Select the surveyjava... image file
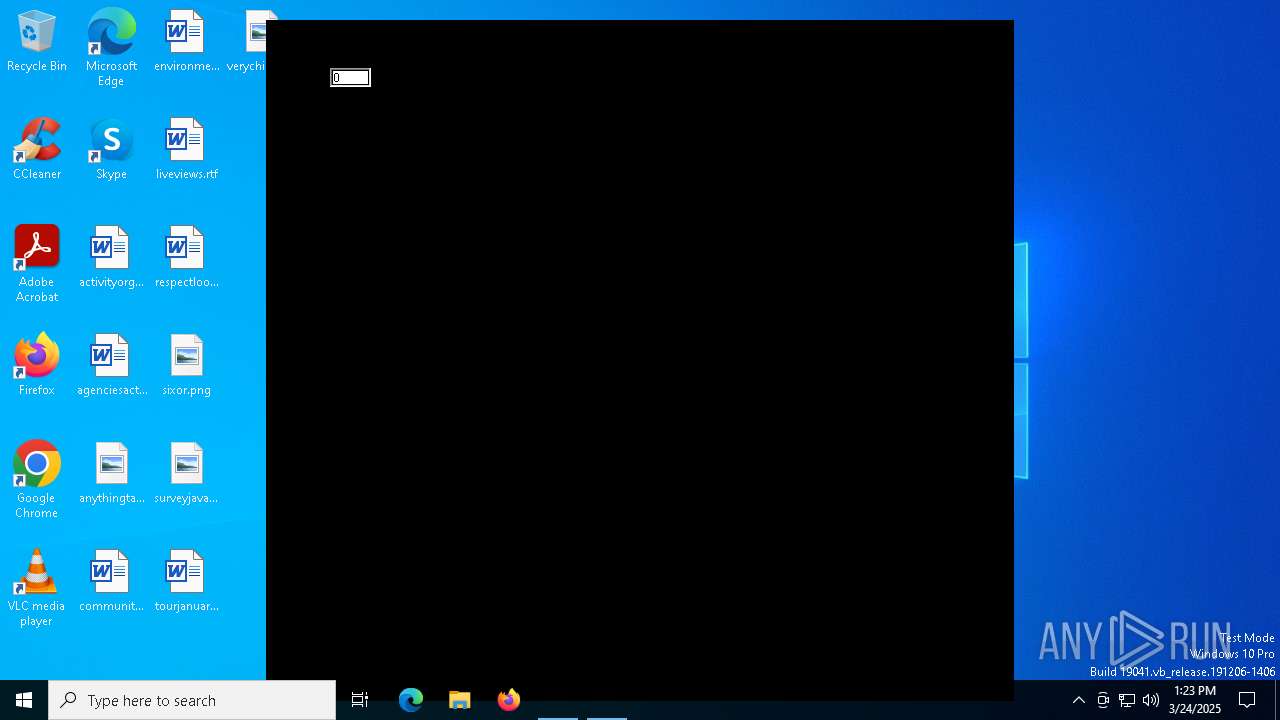1280x720 pixels. pos(186,474)
